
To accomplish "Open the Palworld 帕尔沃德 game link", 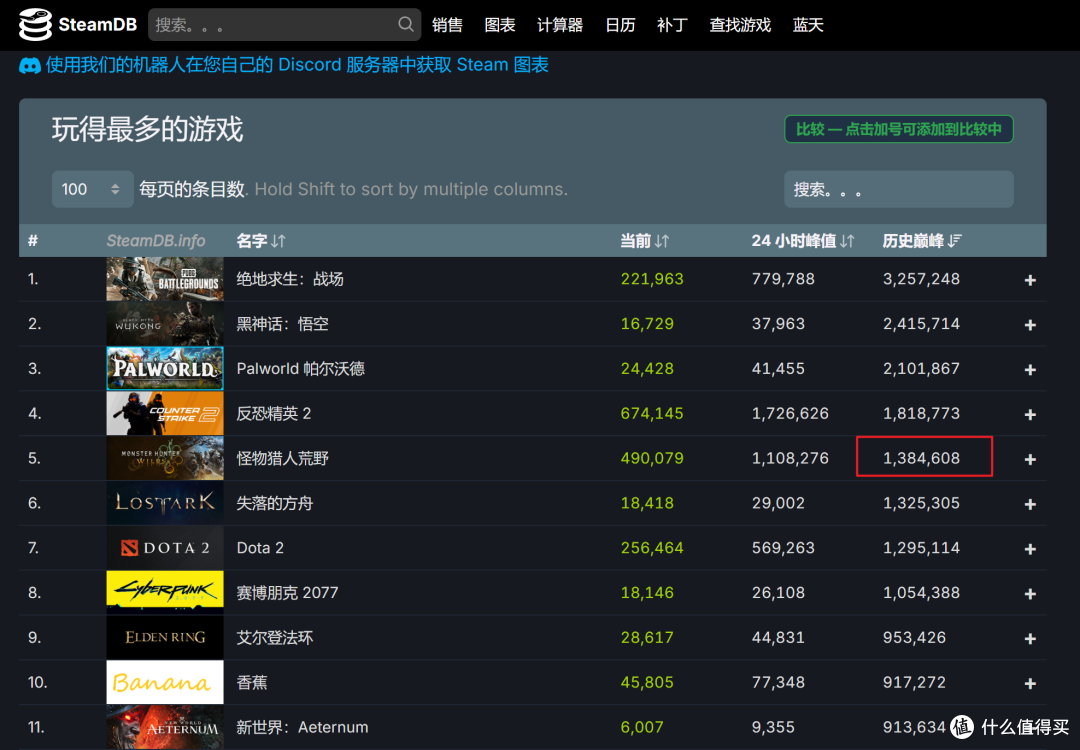I will point(300,368).
